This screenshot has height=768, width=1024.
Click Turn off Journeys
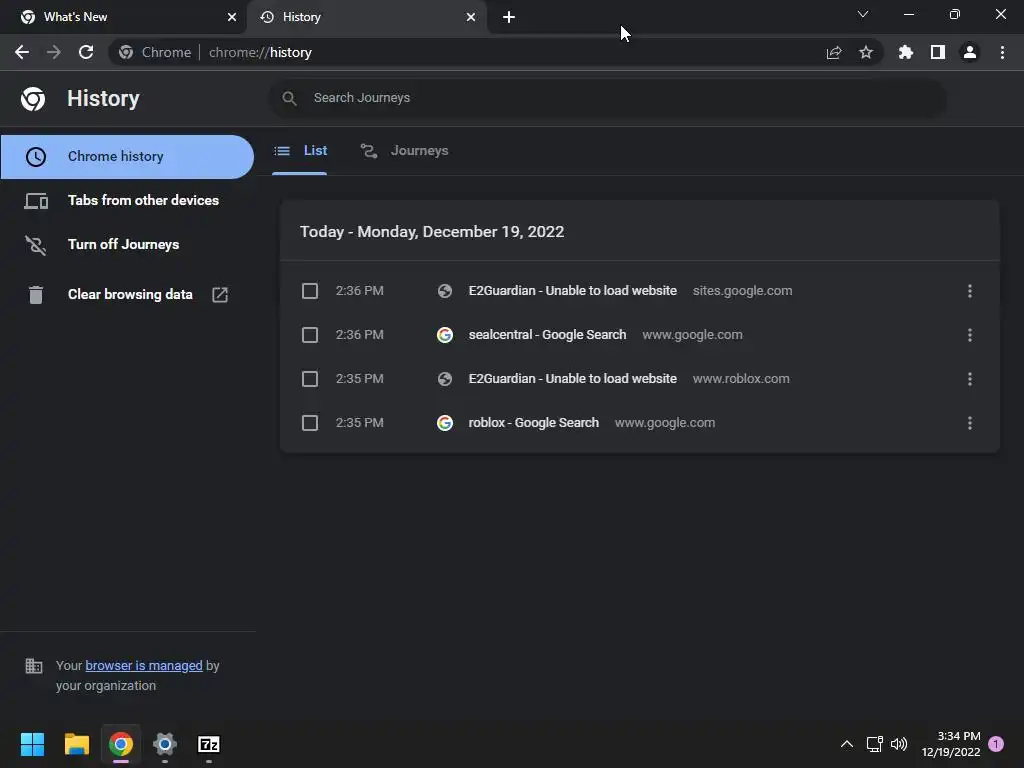point(127,244)
